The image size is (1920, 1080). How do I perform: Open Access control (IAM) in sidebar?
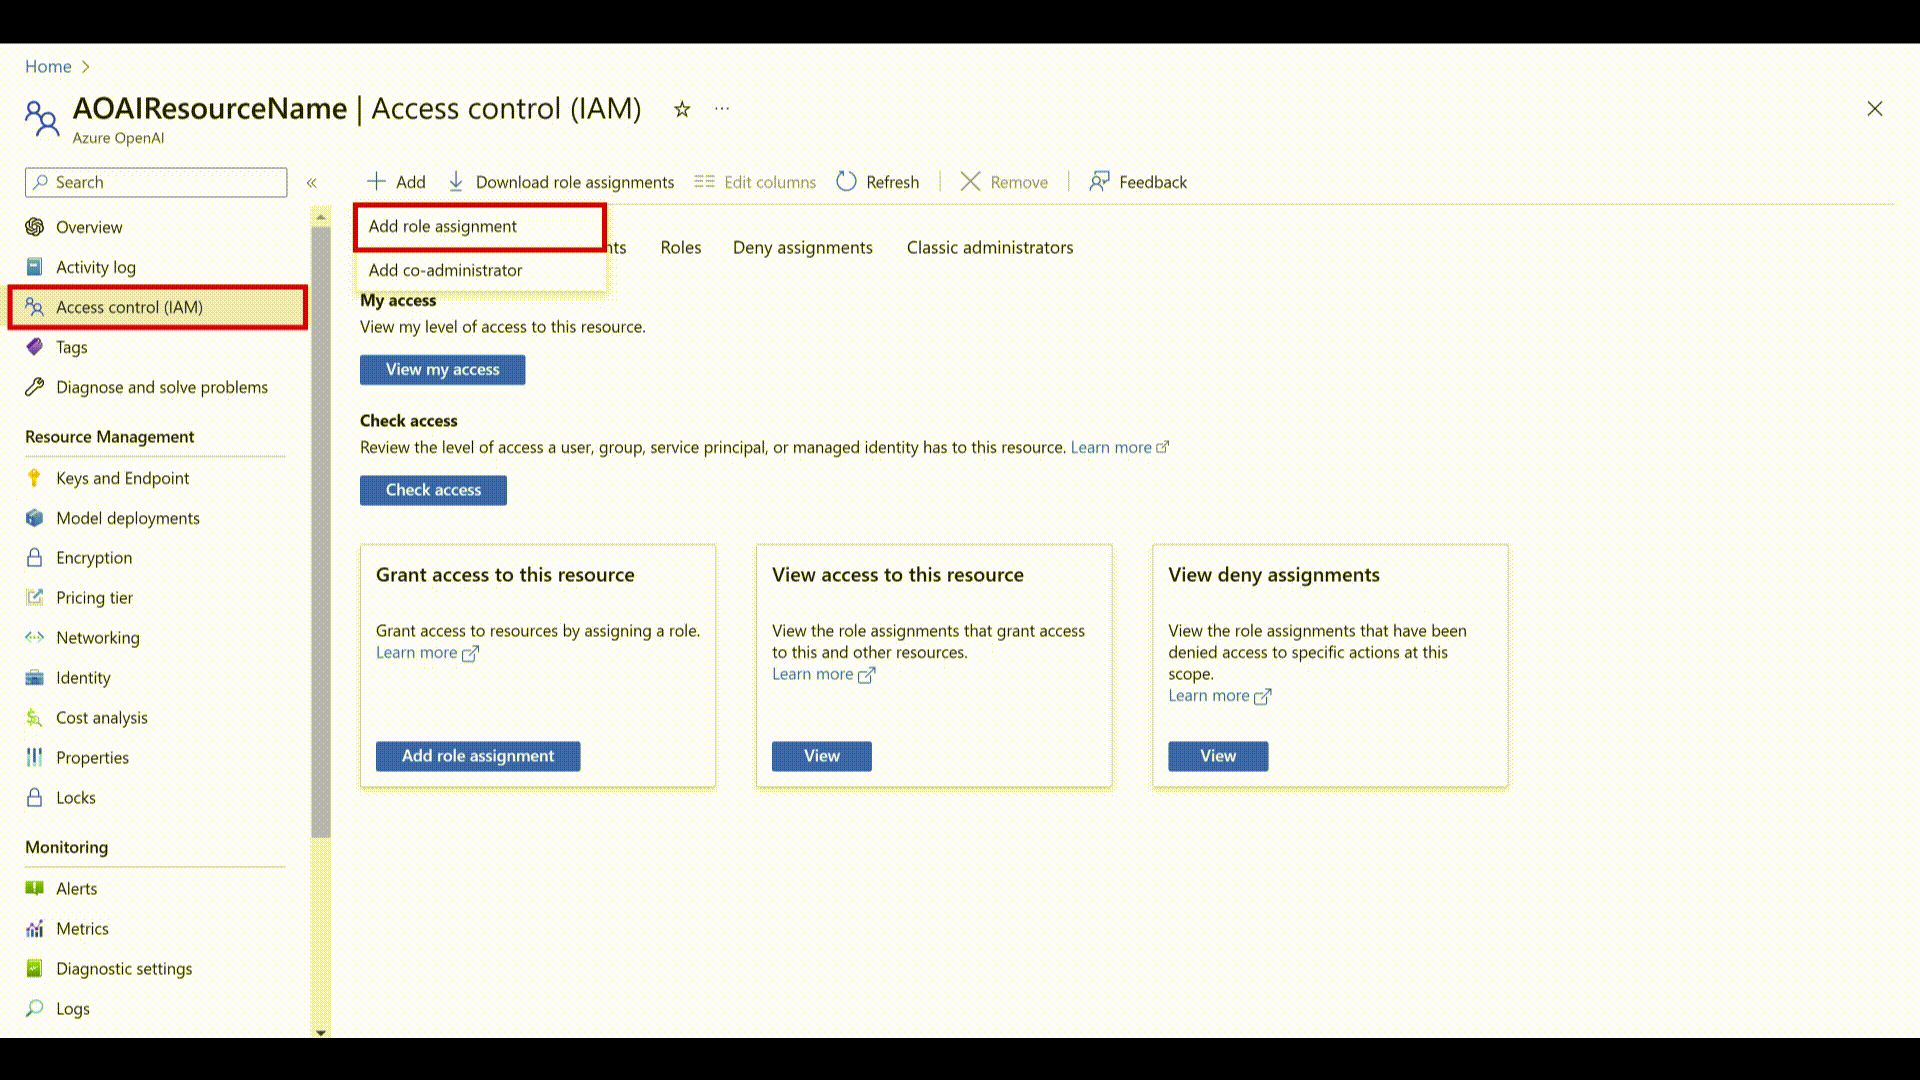pos(158,307)
